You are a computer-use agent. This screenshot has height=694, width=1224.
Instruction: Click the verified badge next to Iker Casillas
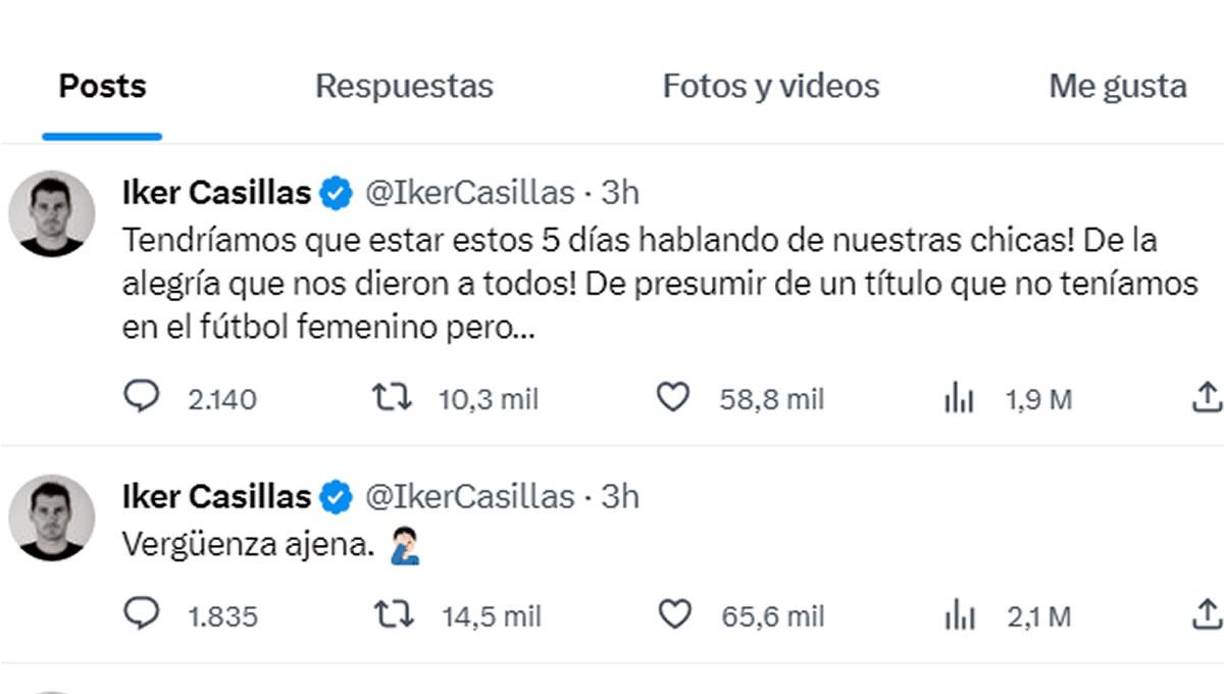pyautogui.click(x=336, y=192)
